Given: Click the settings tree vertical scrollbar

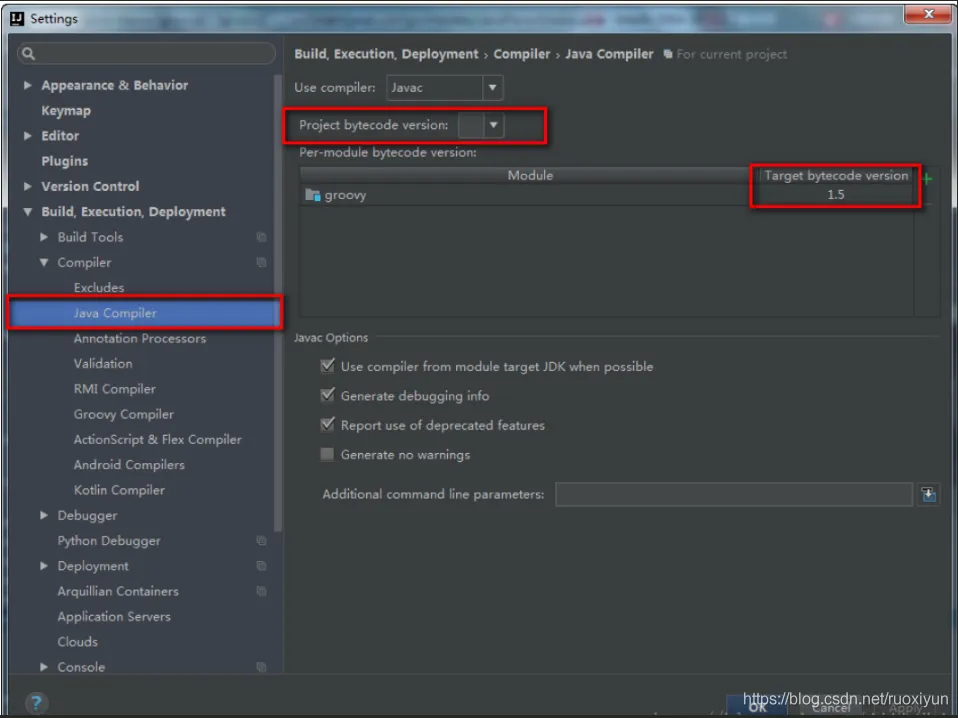Looking at the screenshot, I should click(278, 302).
